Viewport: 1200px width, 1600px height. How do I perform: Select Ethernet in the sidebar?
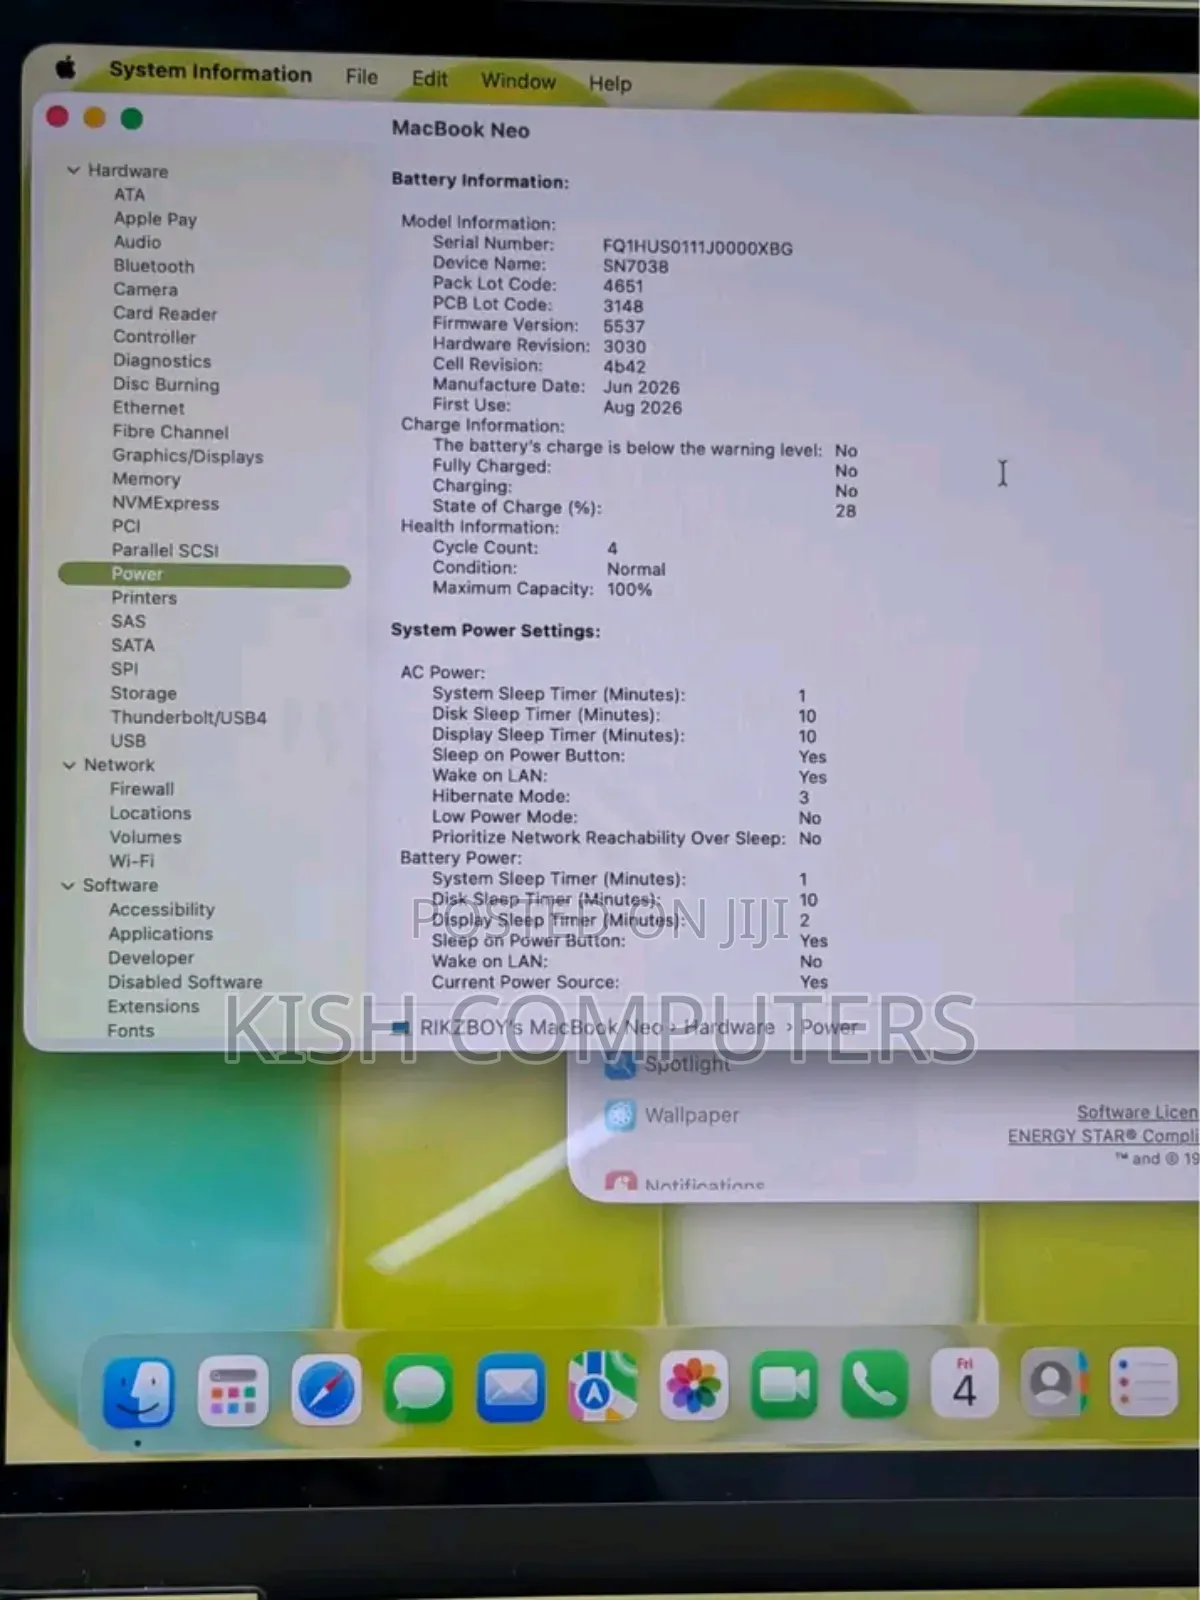(148, 408)
